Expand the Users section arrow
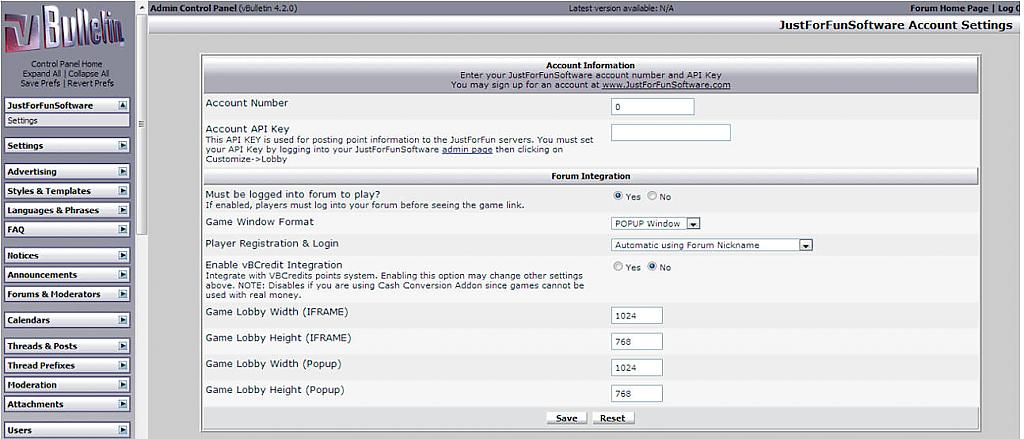Image resolution: width=1024 pixels, height=439 pixels. pos(123,430)
